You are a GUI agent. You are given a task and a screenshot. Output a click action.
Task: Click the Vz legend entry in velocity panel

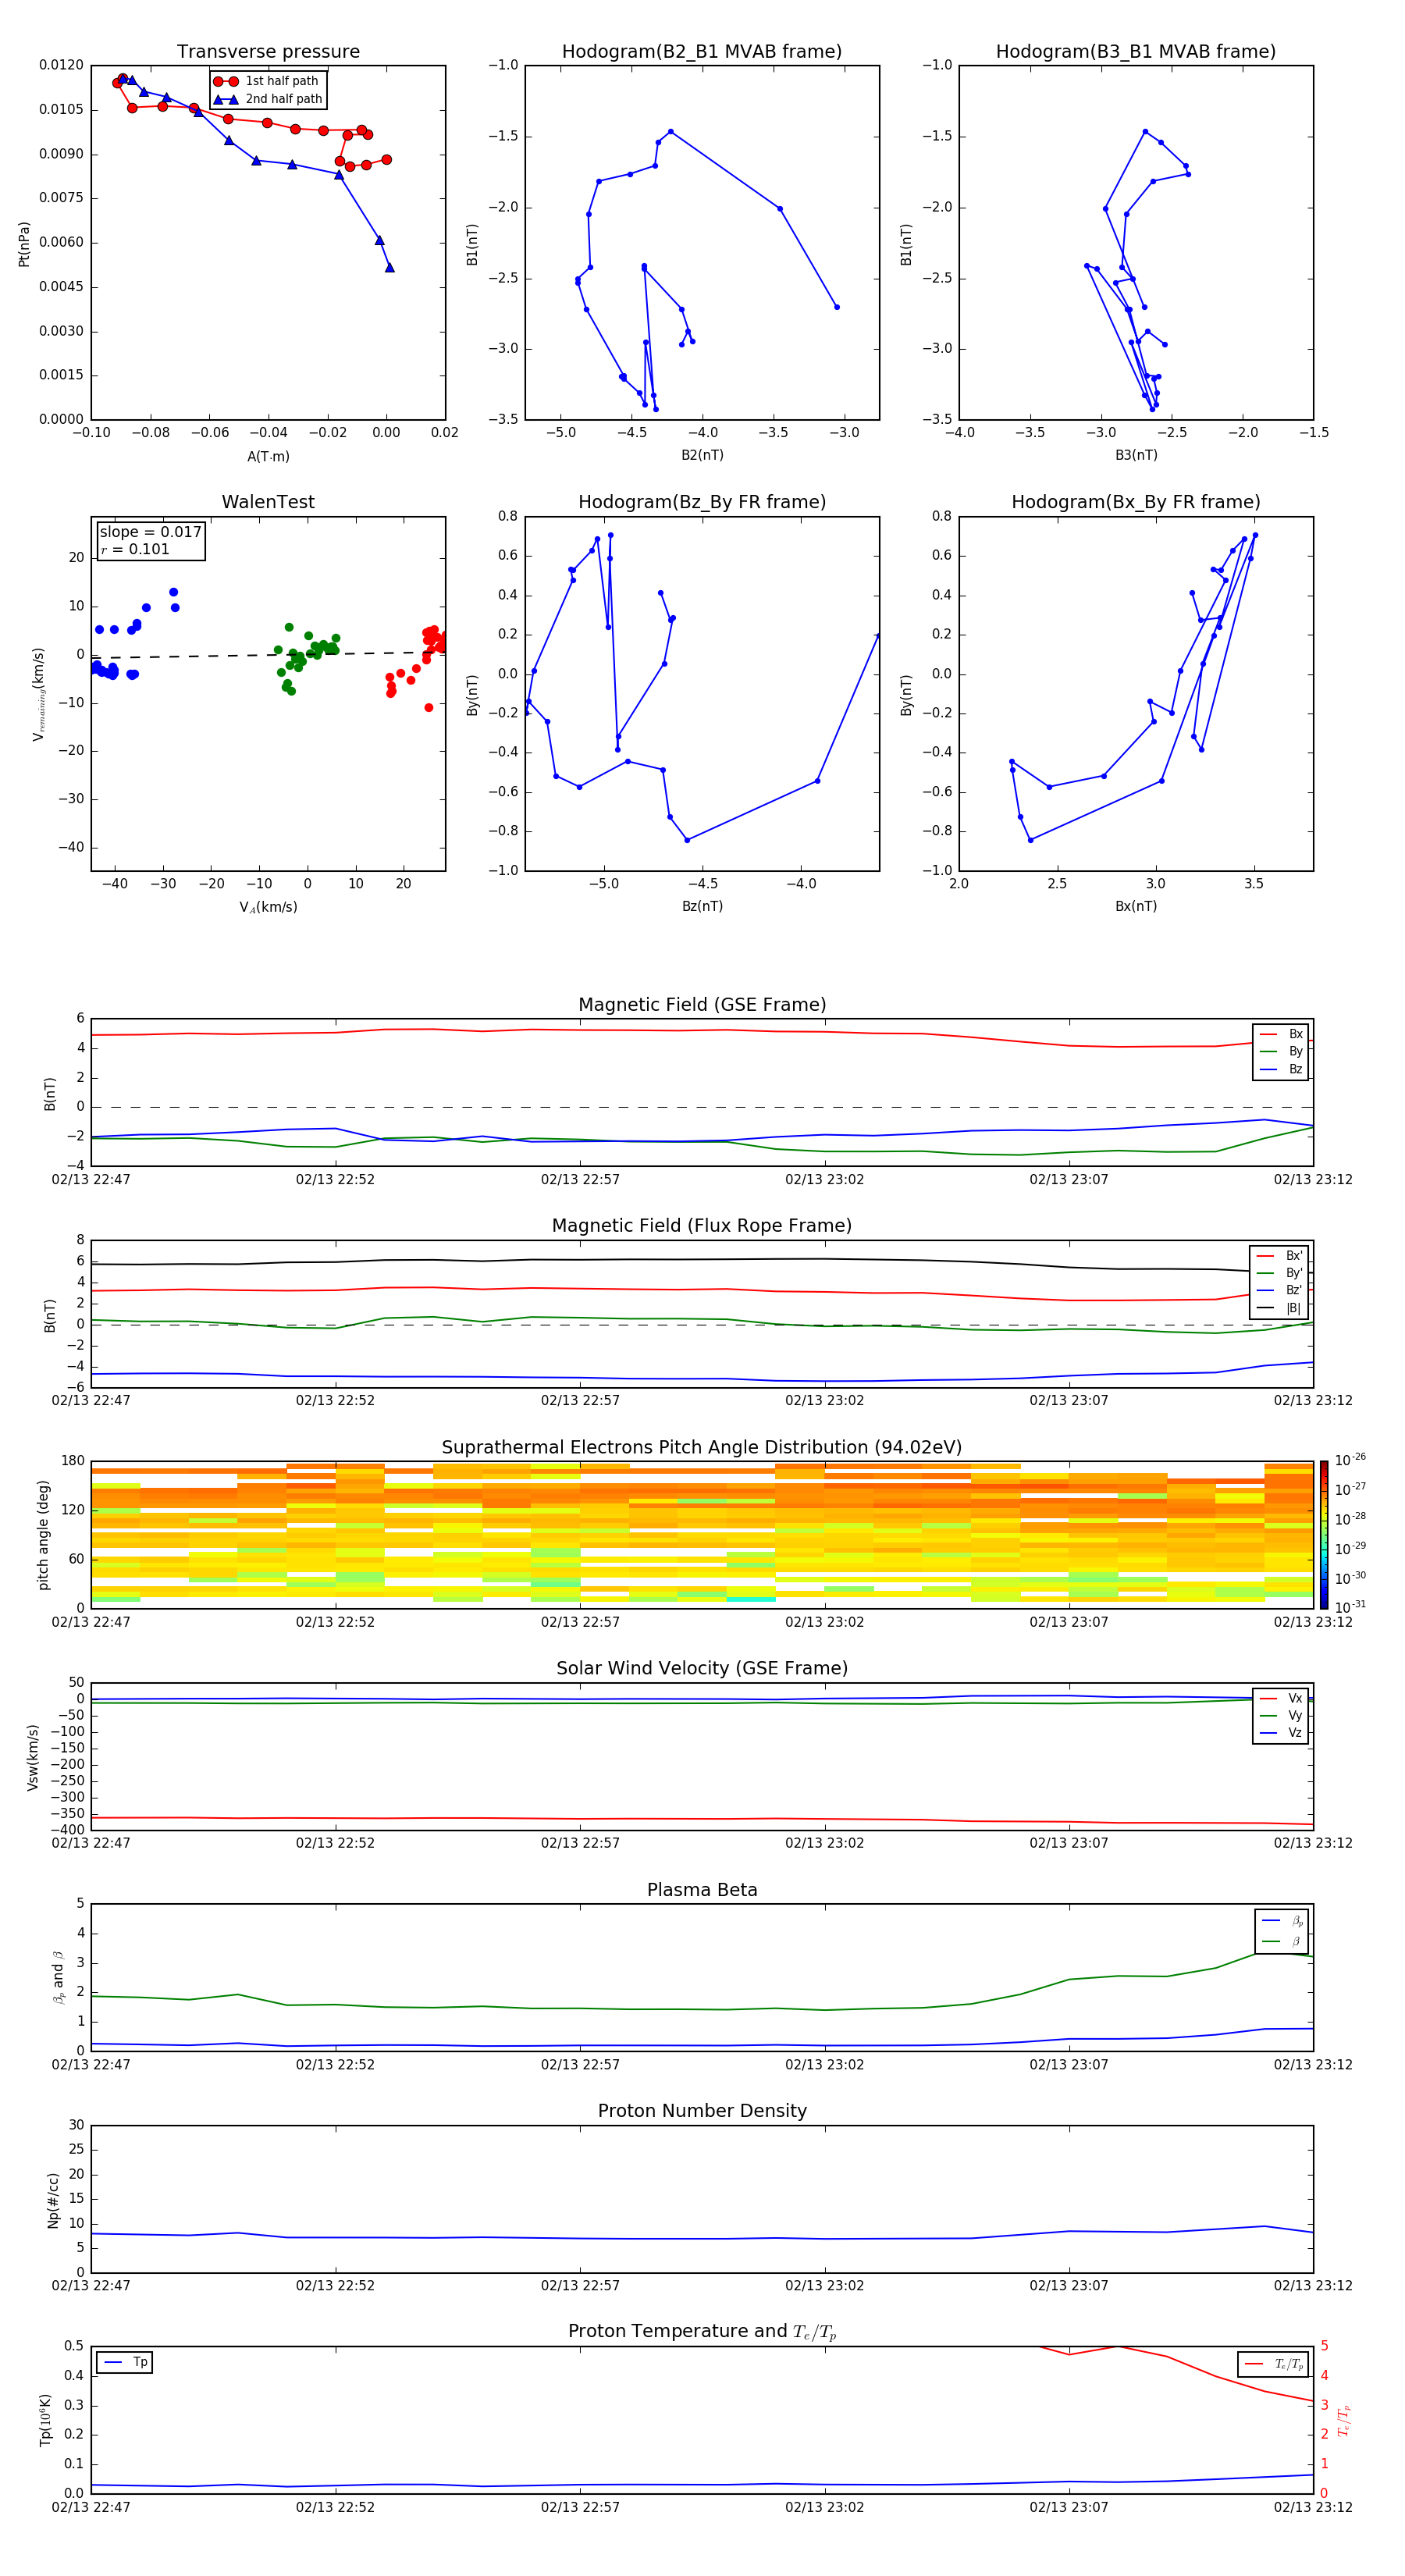click(1281, 1732)
